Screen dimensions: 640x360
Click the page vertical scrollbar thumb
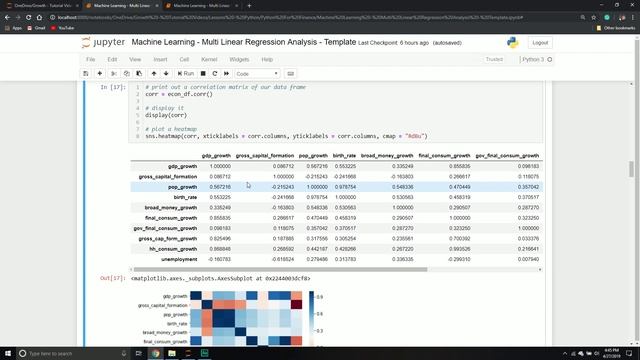pos(631,169)
